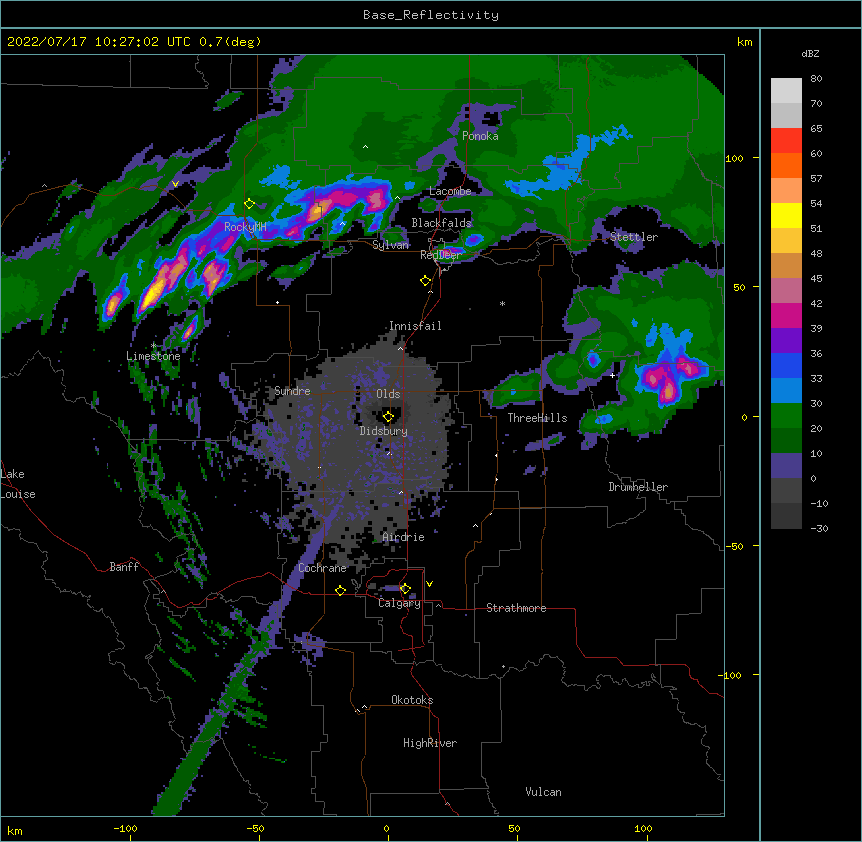Click the 80 value on the dBZ legend
The image size is (862, 842).
tap(816, 79)
